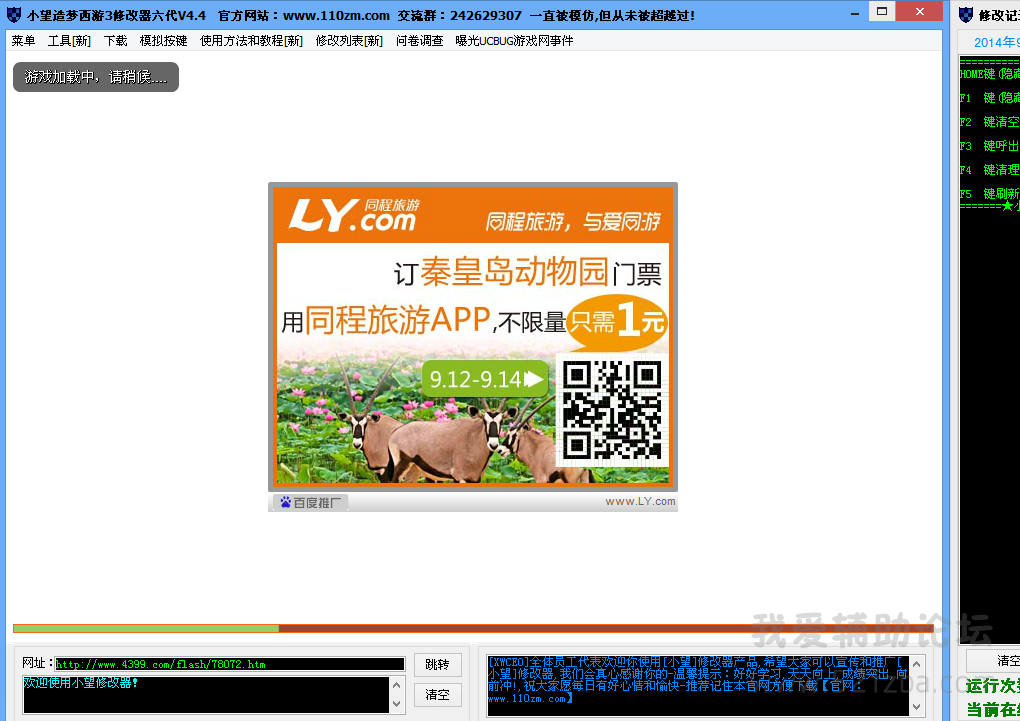Open the 下载 menu

(115, 41)
